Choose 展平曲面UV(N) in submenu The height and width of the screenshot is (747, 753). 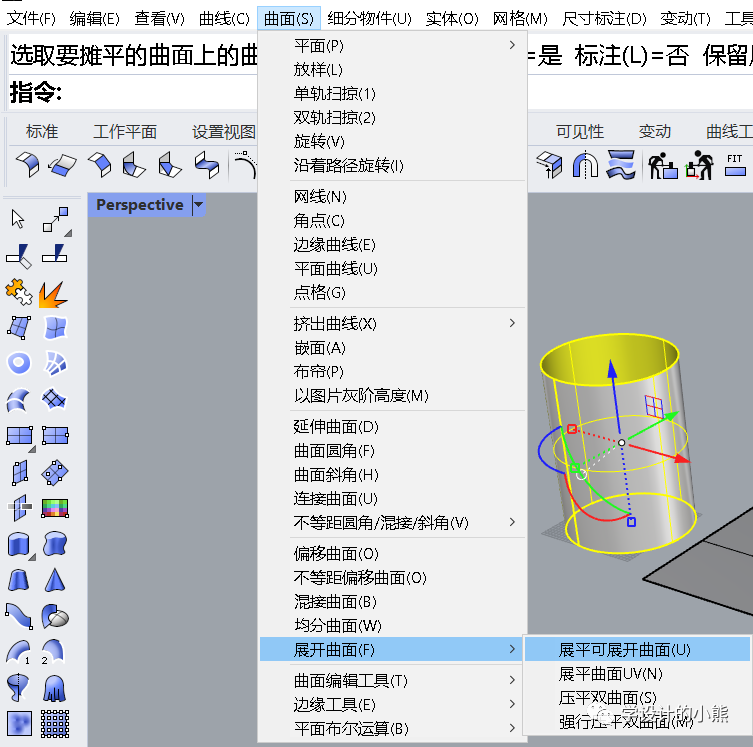(637, 674)
